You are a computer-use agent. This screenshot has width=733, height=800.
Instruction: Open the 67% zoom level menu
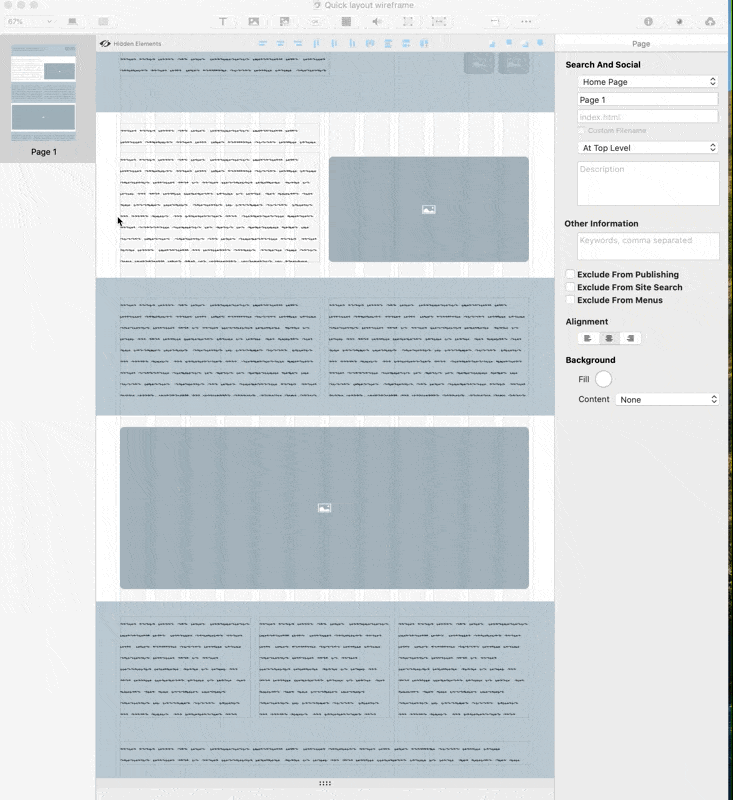[x=28, y=21]
